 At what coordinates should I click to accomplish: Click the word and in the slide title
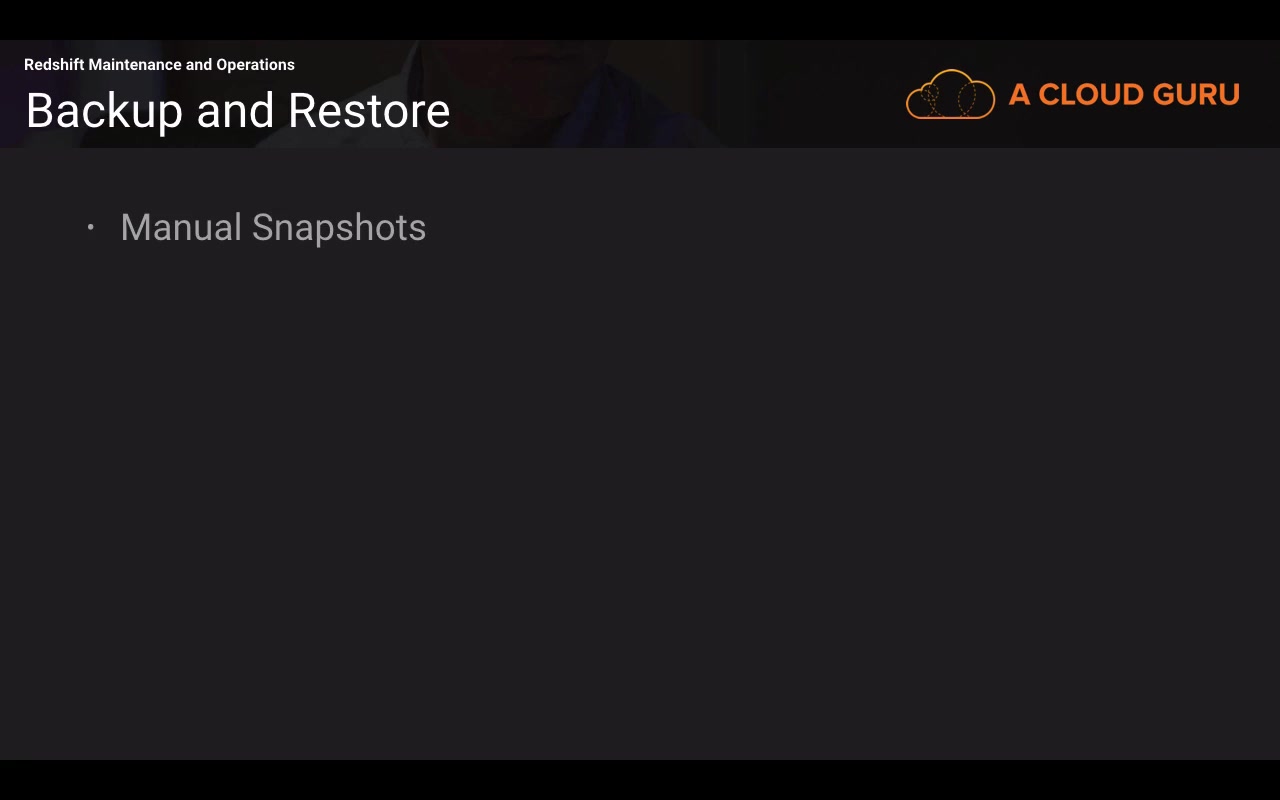click(236, 111)
